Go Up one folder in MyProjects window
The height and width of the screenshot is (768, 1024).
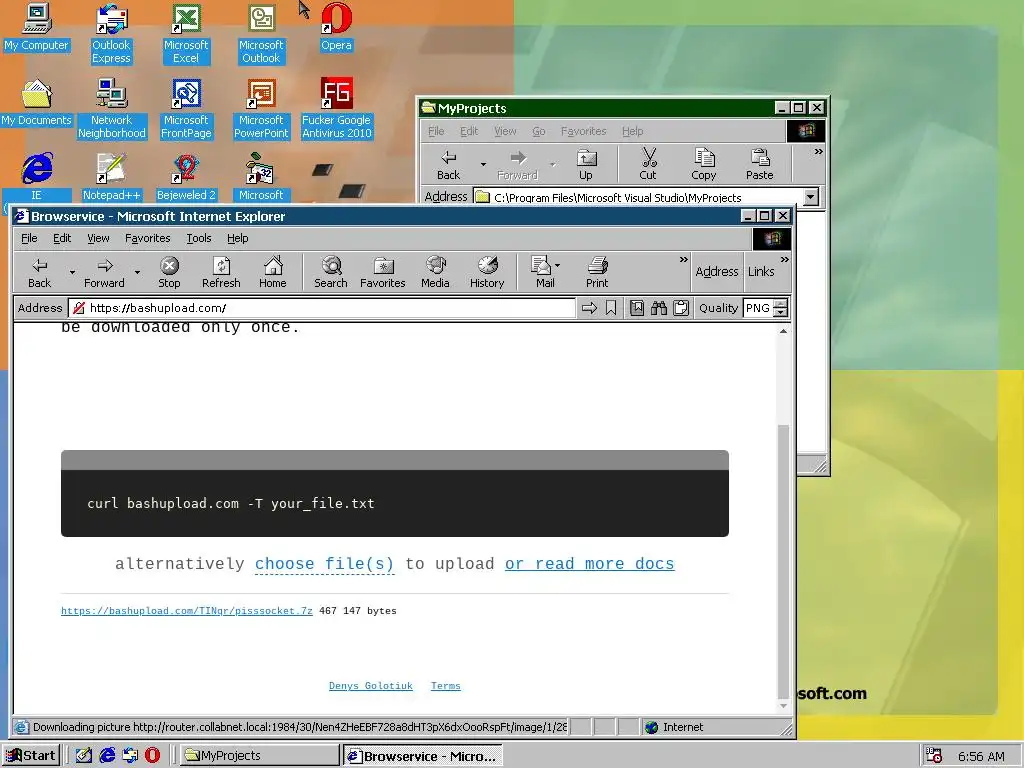click(586, 165)
